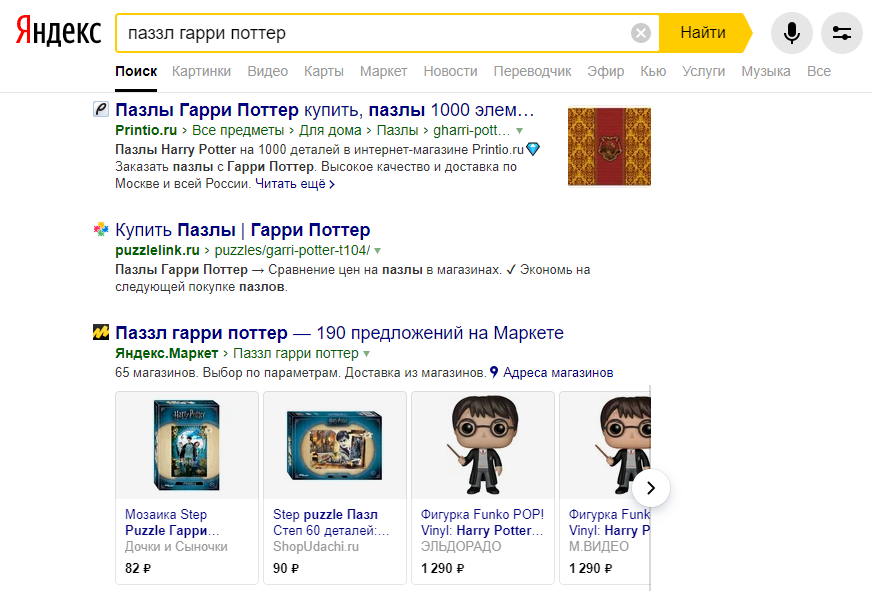The height and width of the screenshot is (599, 872).
Task: Switch to the Картинки tab
Action: [x=201, y=71]
